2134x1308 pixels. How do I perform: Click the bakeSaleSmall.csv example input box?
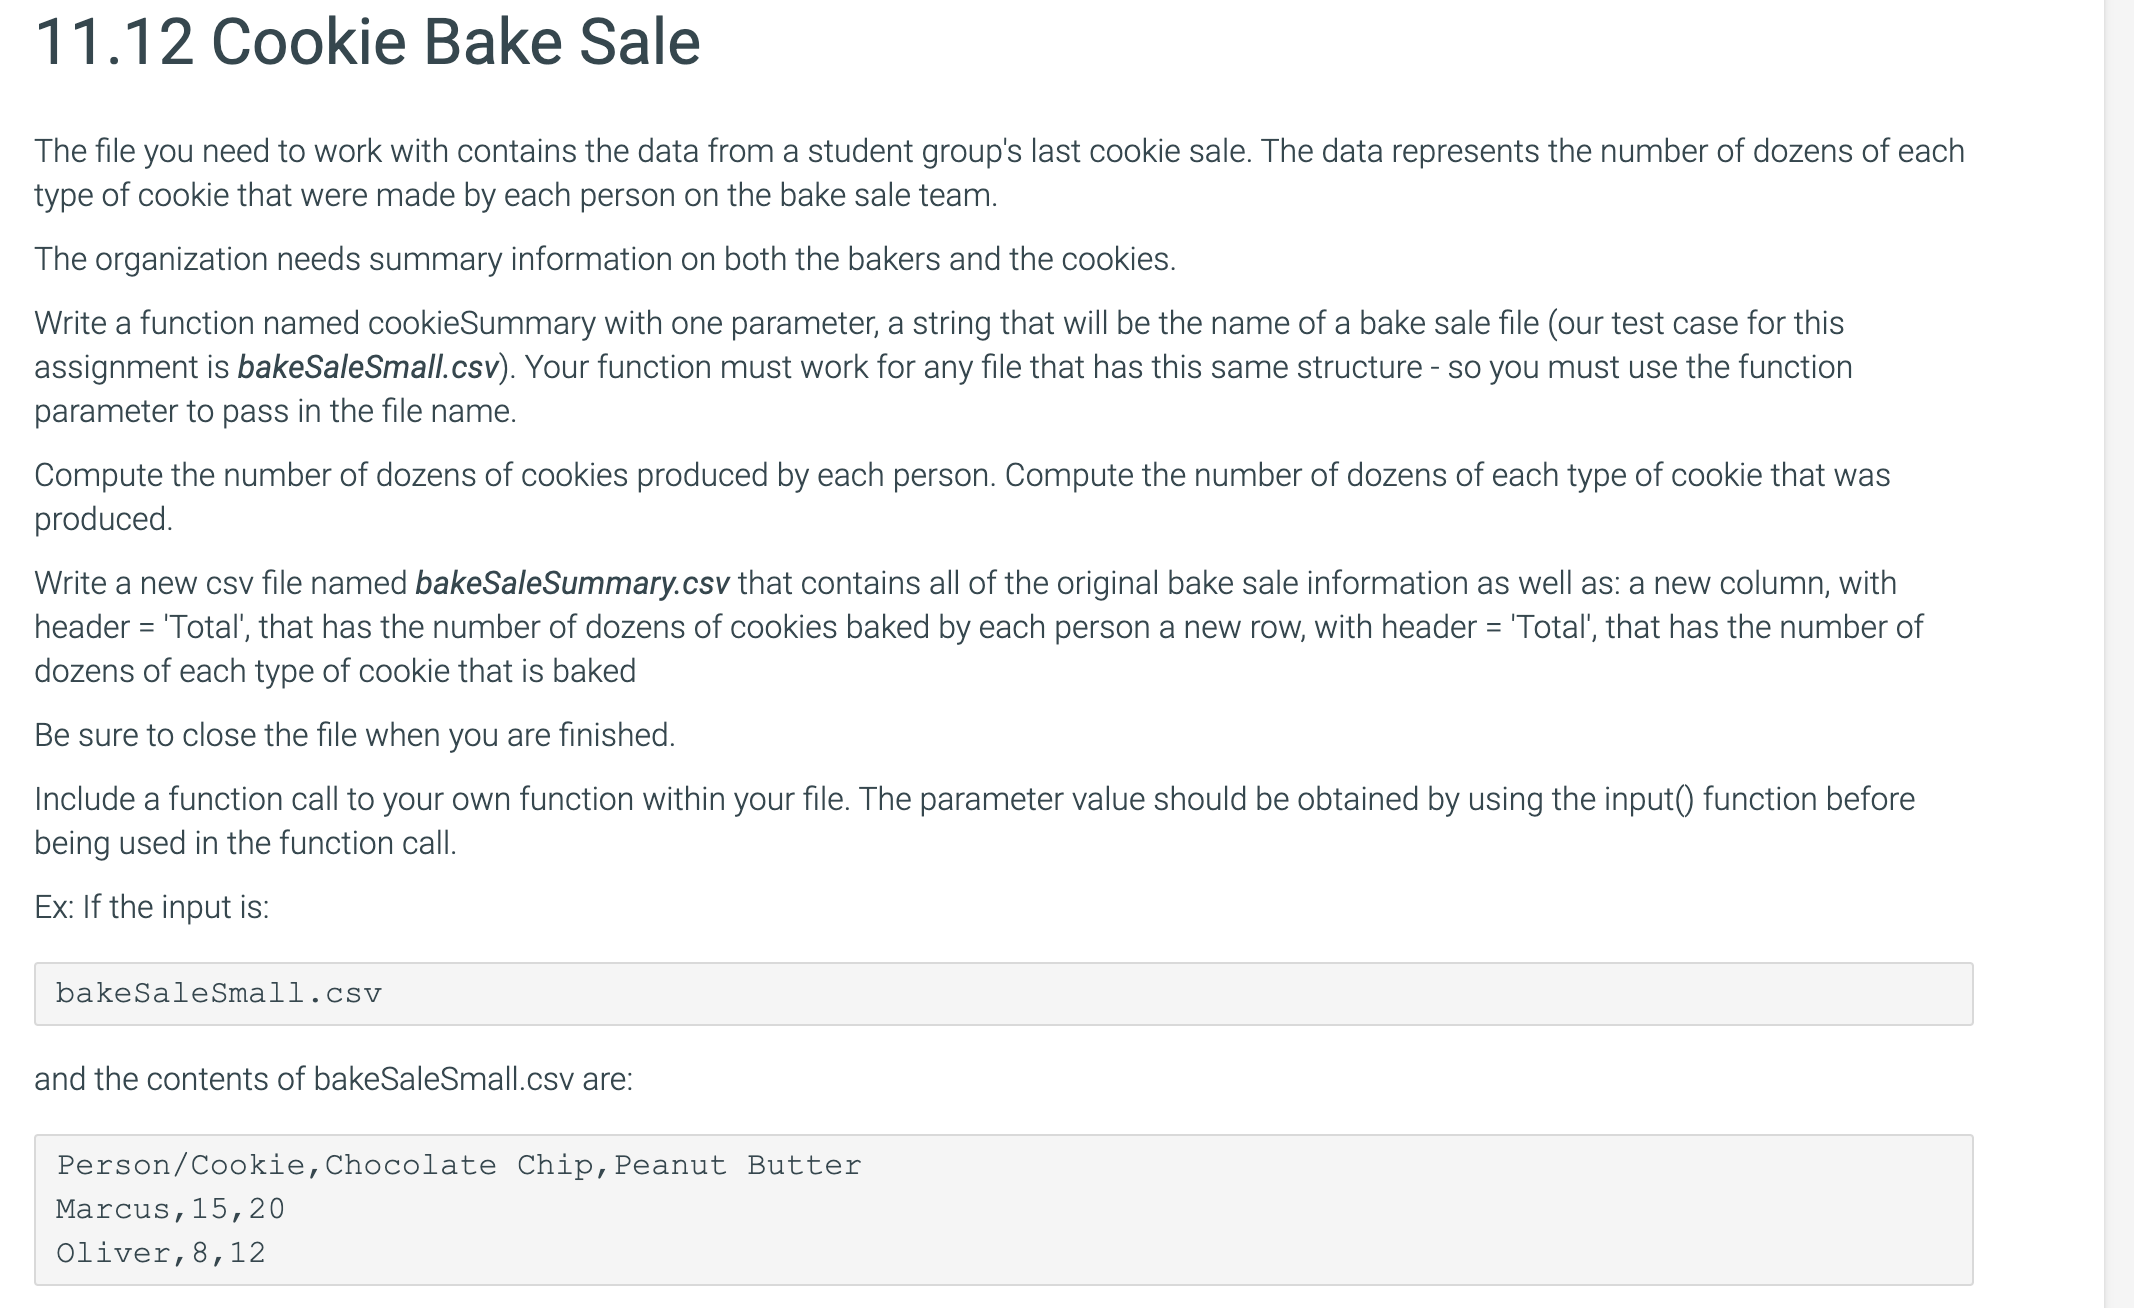[1003, 993]
